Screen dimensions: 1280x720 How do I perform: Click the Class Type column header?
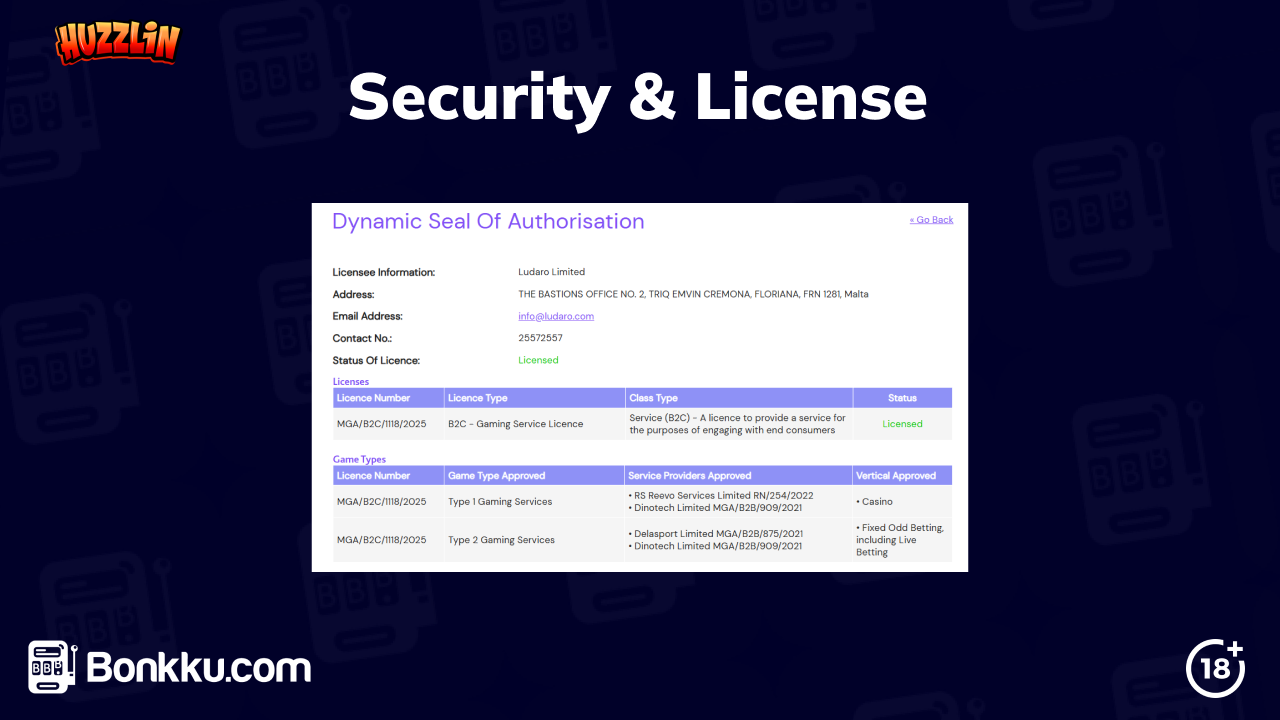(x=739, y=398)
